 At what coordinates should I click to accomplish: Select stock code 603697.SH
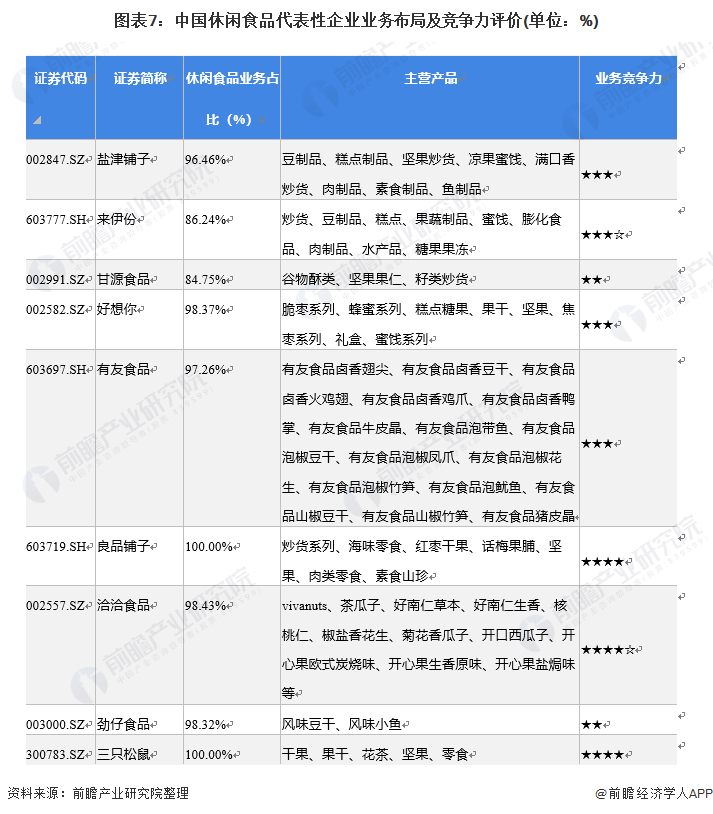56,370
